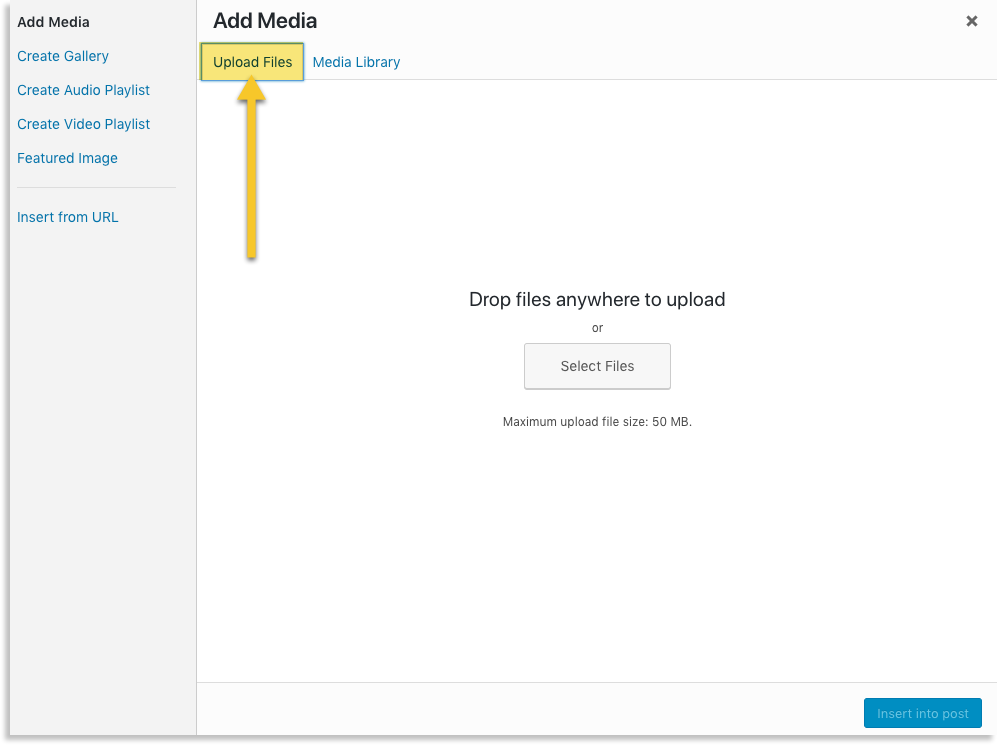Image resolution: width=997 pixels, height=745 pixels.
Task: Click the 'or' text above Select Files
Action: (x=597, y=328)
